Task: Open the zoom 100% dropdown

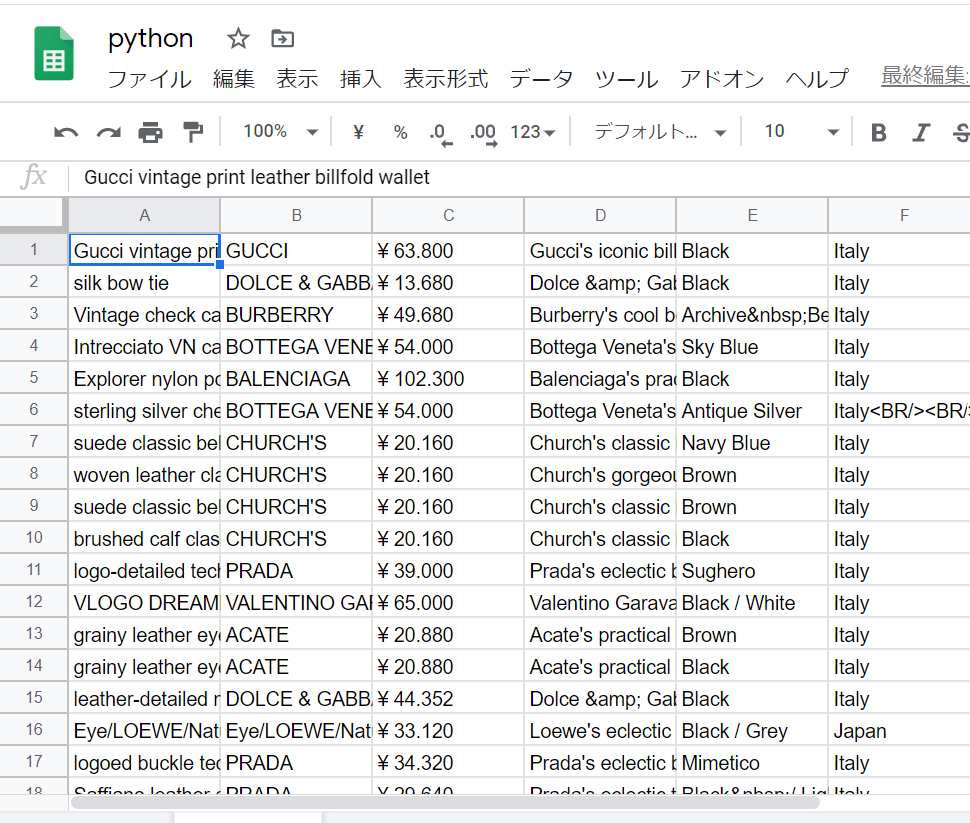Action: point(281,132)
